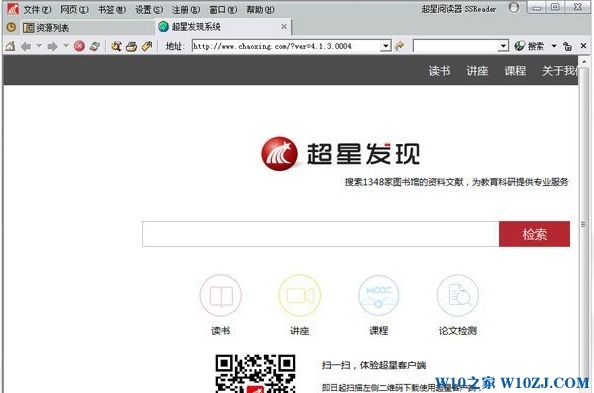Screen dimensions: 594x393
Task: Open the 书签 menu
Action: pyautogui.click(x=112, y=9)
